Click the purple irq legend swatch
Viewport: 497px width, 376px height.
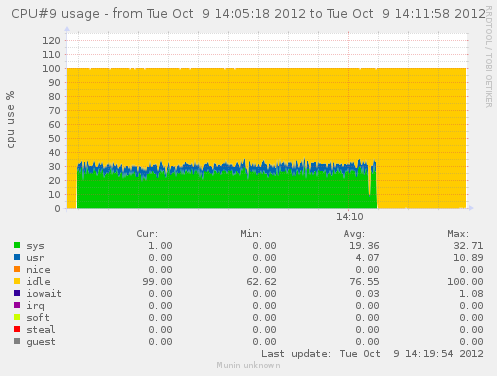(17, 305)
